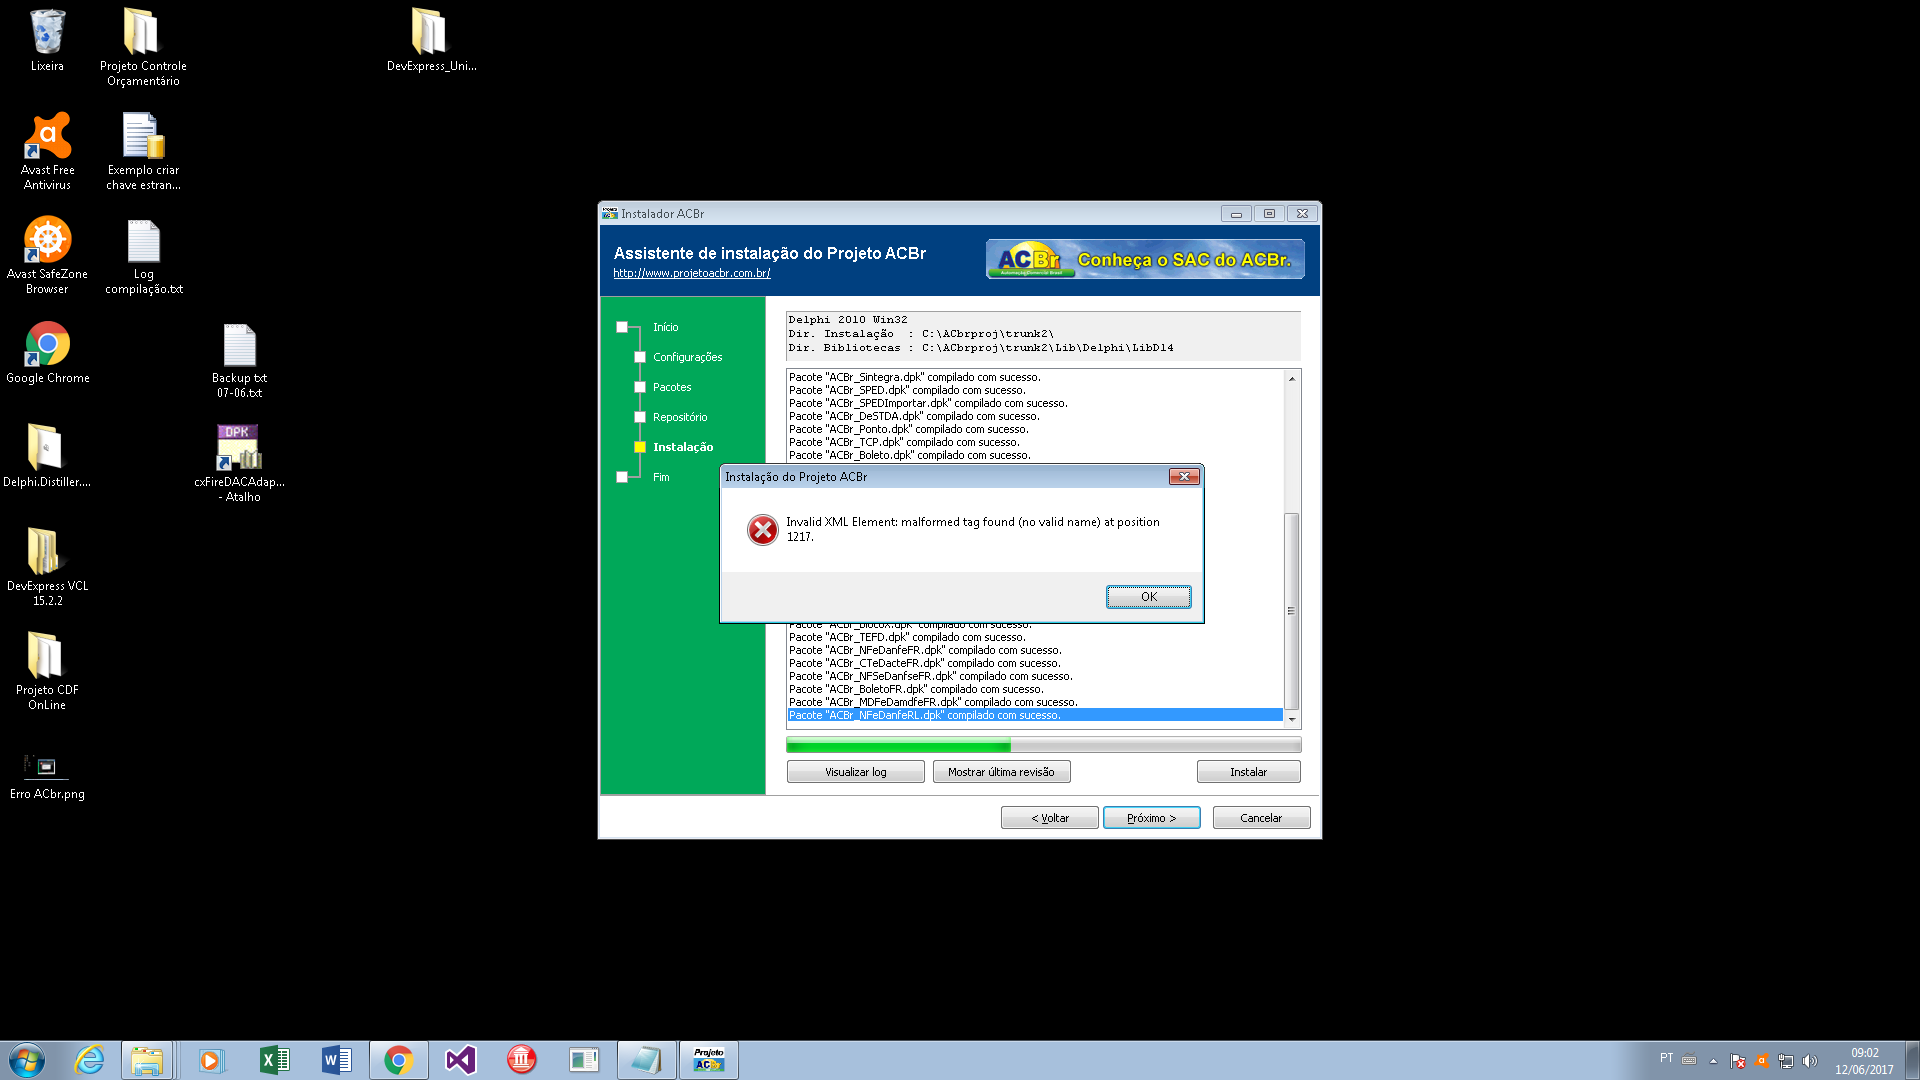Open the projetoacbr.com.br link

tap(691, 273)
